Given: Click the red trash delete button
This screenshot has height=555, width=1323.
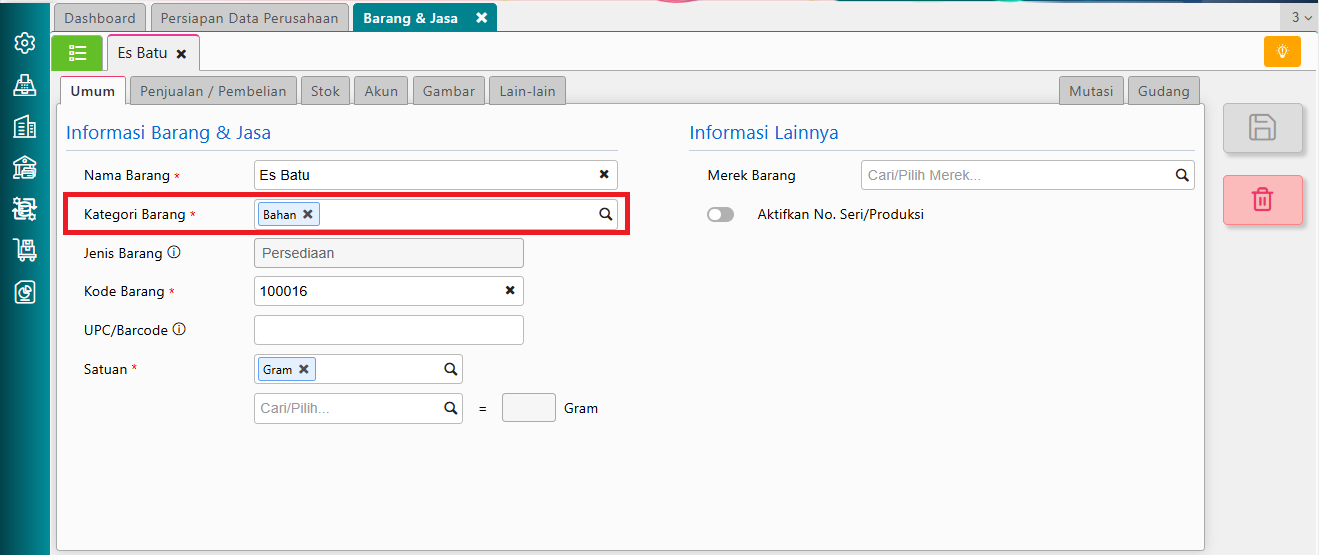Looking at the screenshot, I should [1262, 200].
